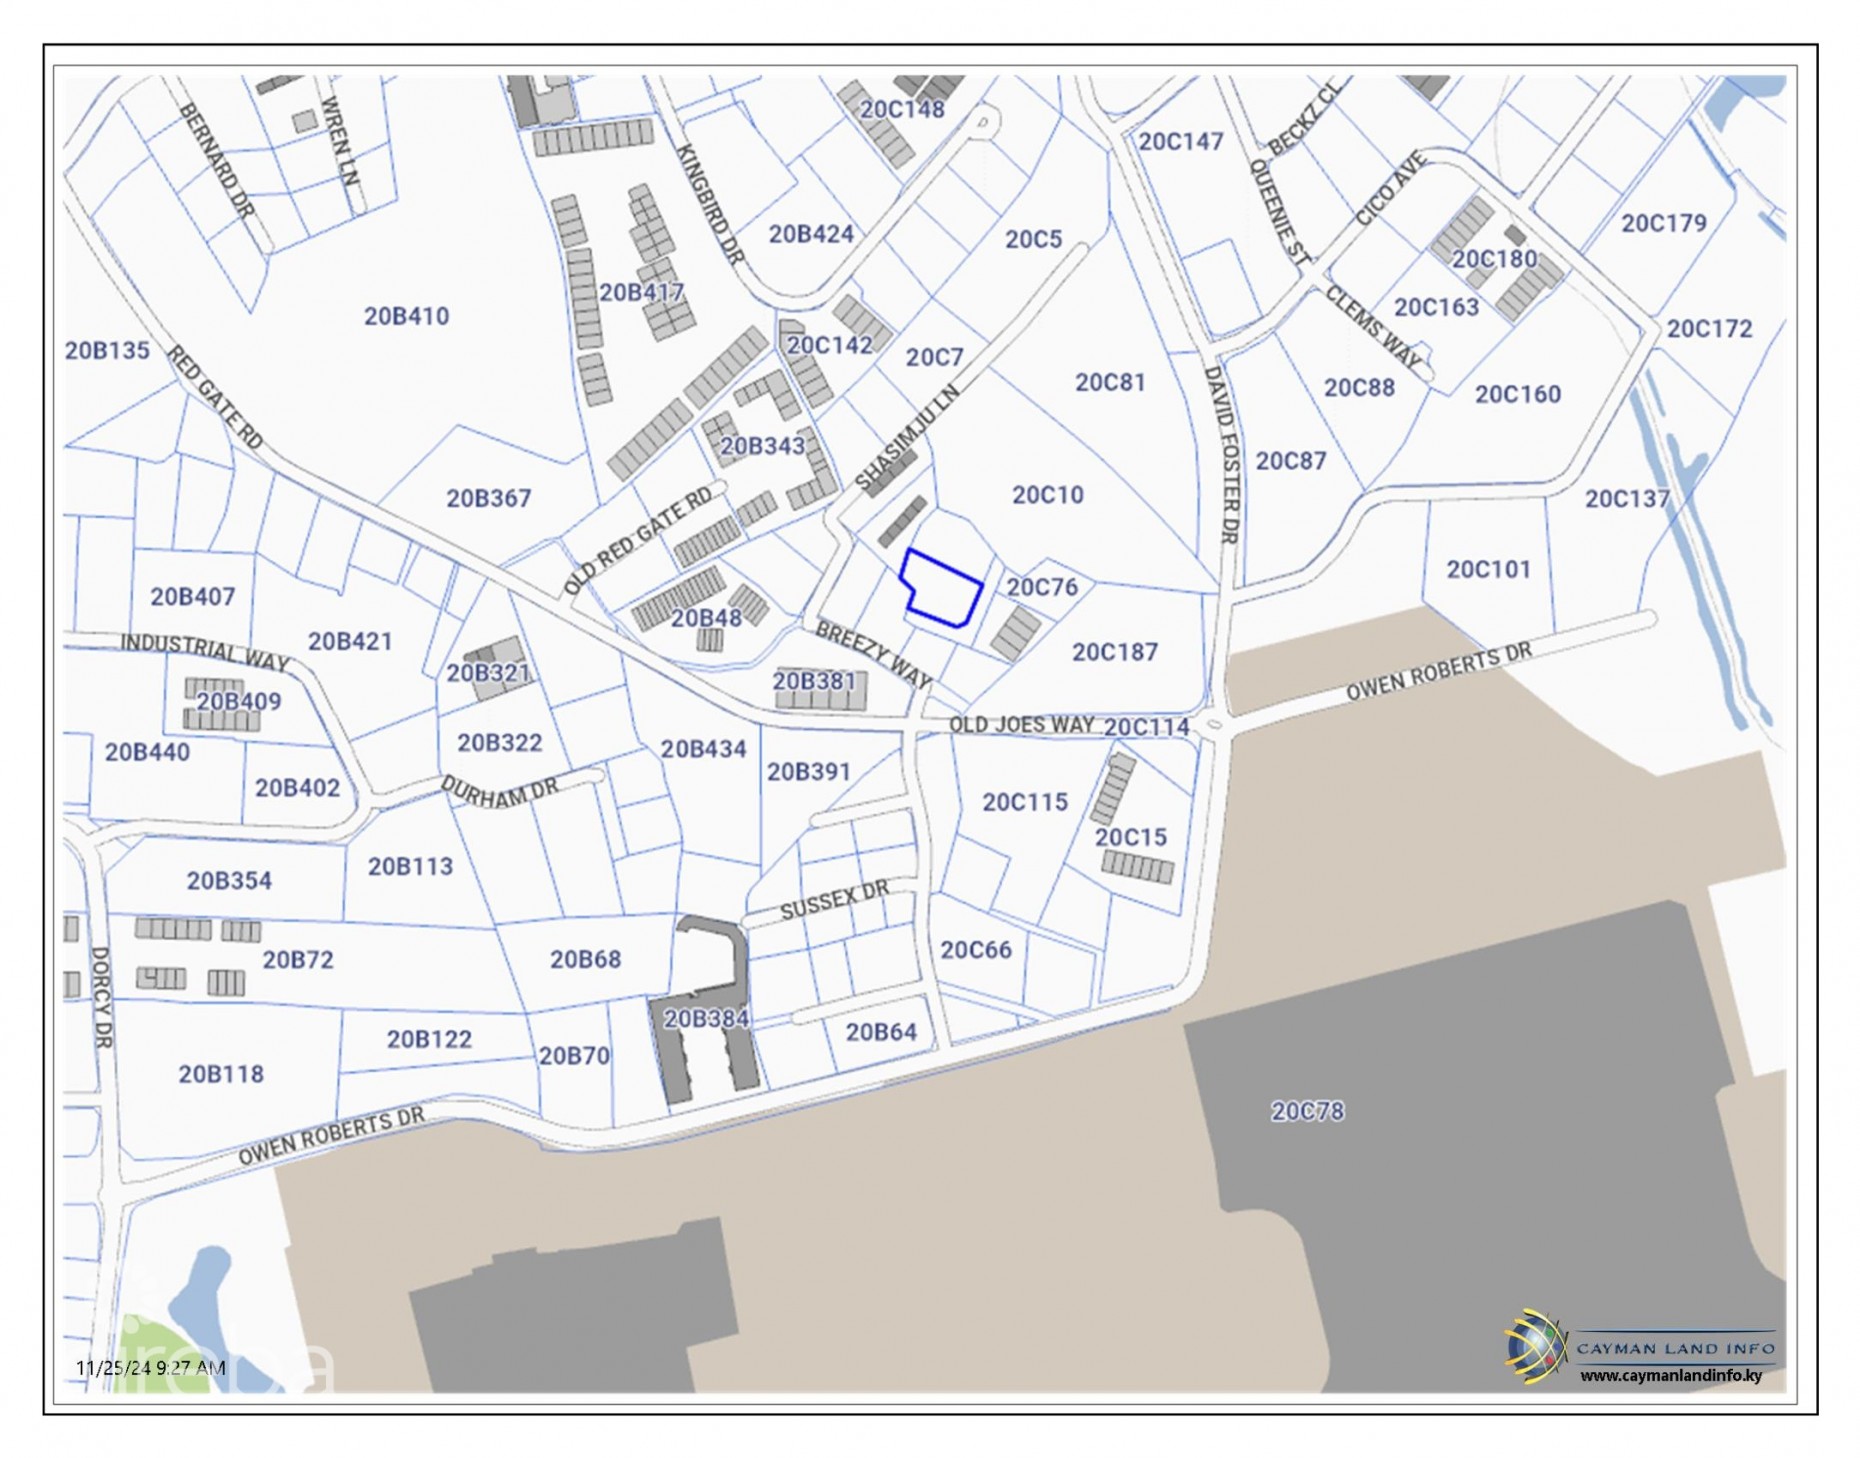
Task: Select parcel 20C187
Action: click(x=1114, y=652)
